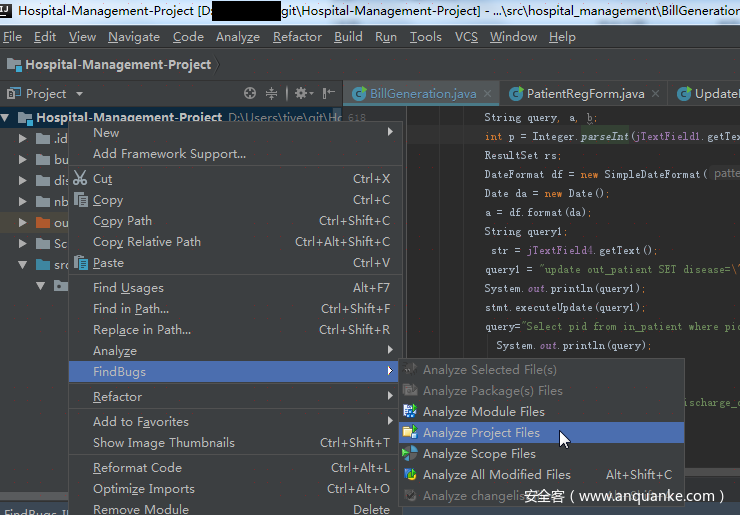Click the Analyze Scope Files icon
740x515 pixels.
click(410, 453)
